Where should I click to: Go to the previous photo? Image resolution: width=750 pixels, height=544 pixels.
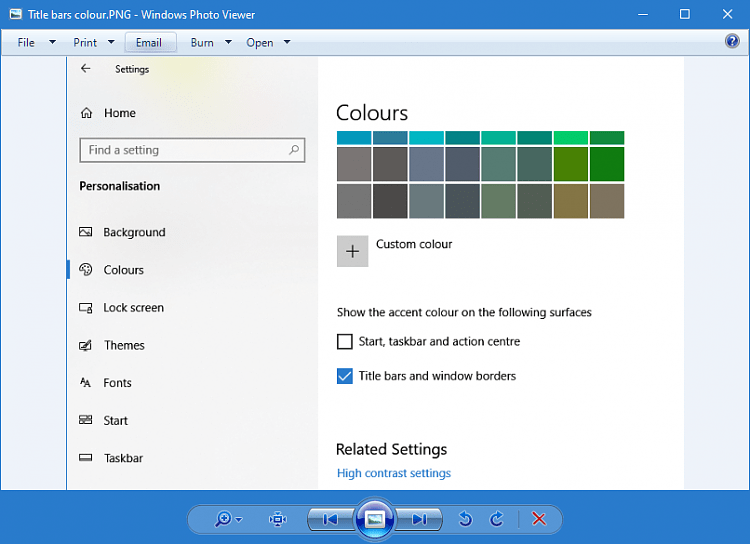pos(330,520)
